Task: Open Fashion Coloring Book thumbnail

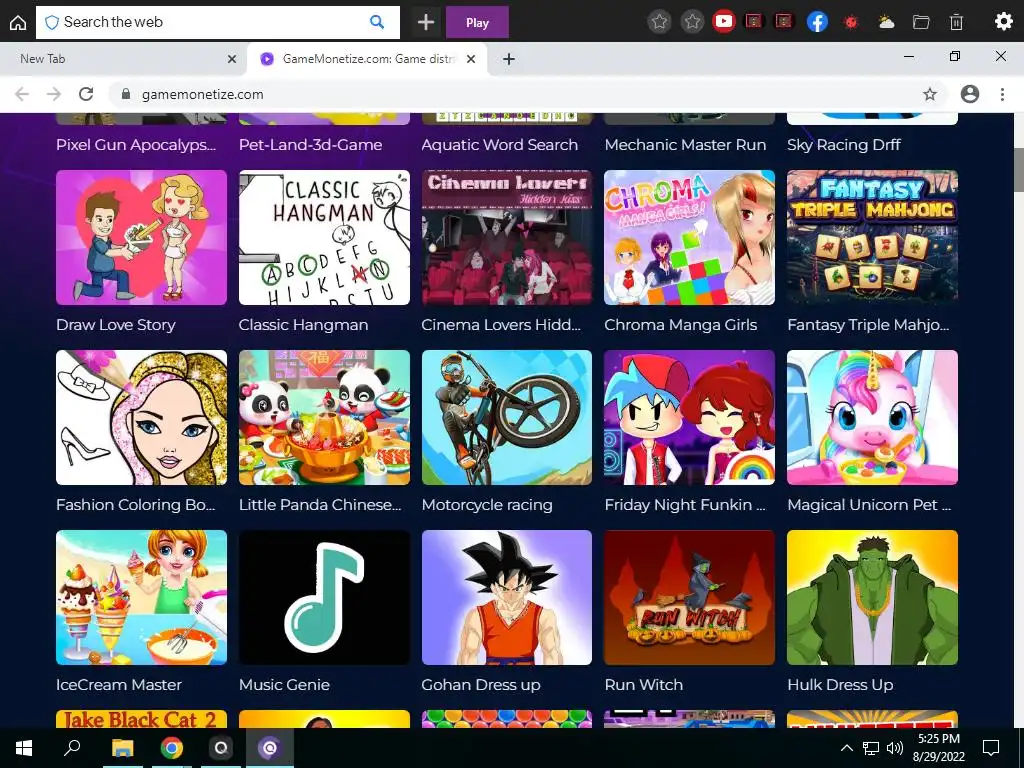Action: [142, 417]
